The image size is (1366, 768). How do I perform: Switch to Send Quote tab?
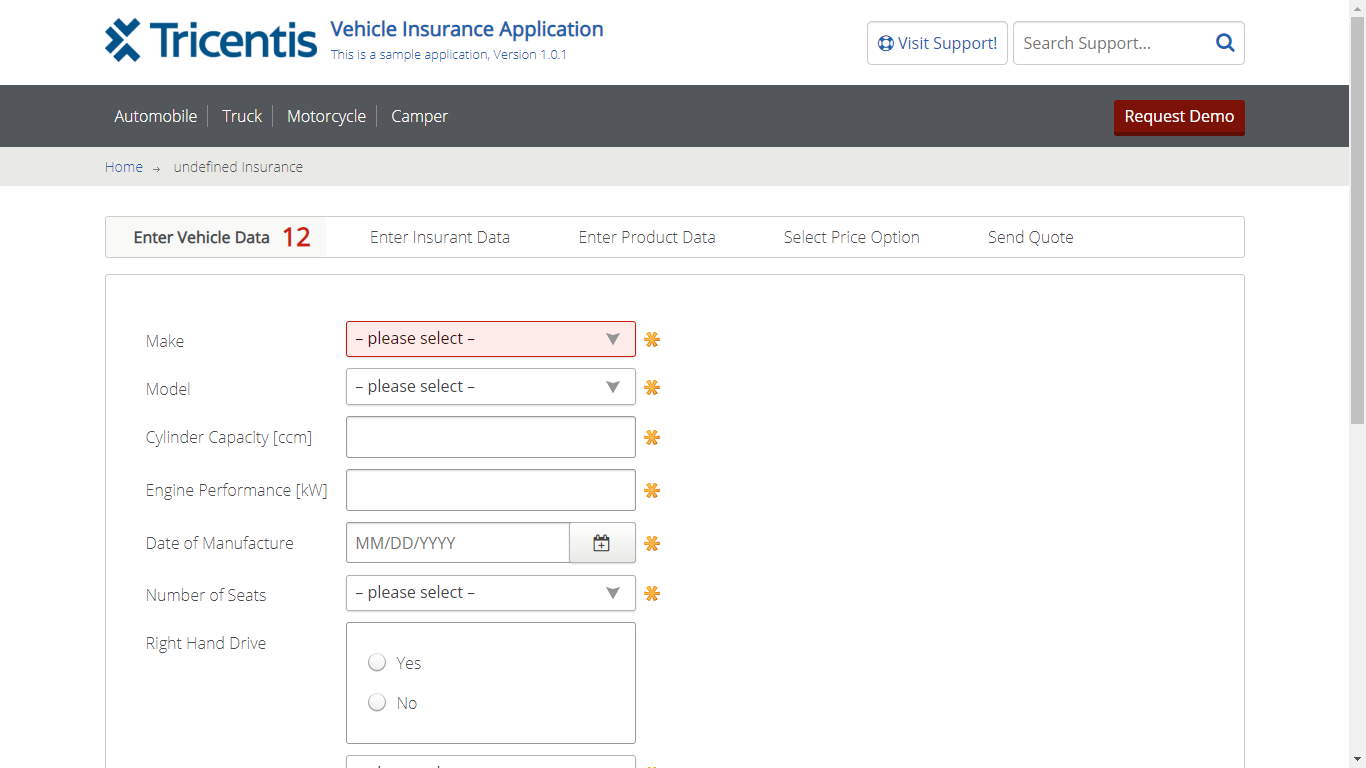(1031, 237)
